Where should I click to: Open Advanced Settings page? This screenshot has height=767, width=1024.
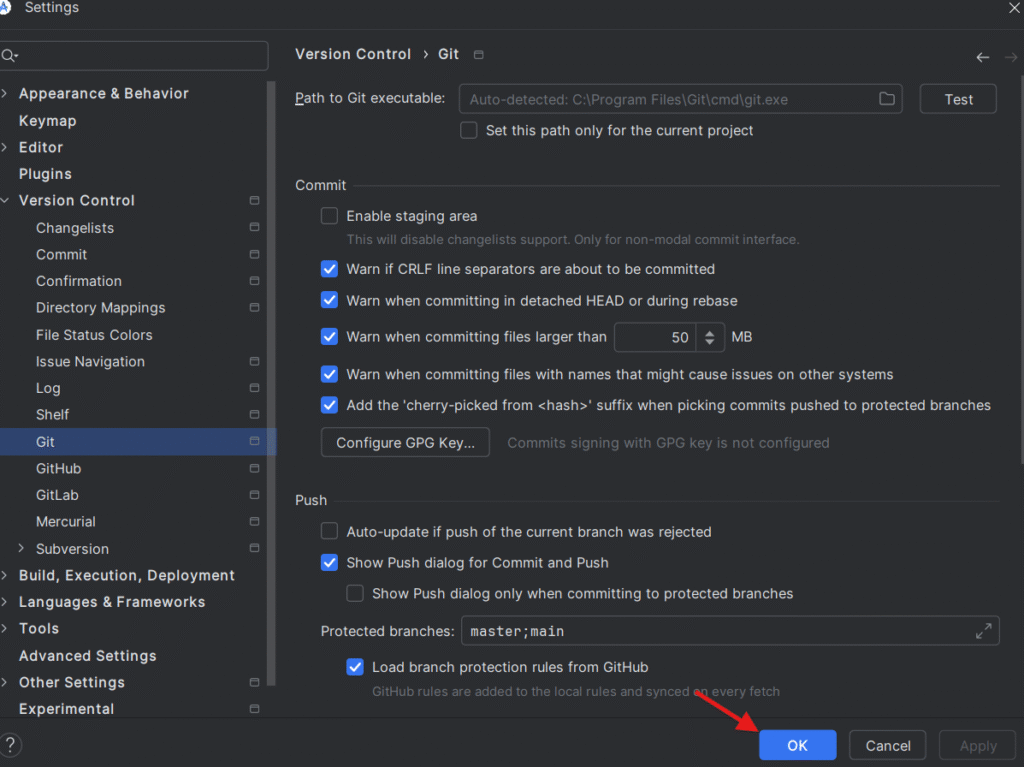pos(88,655)
